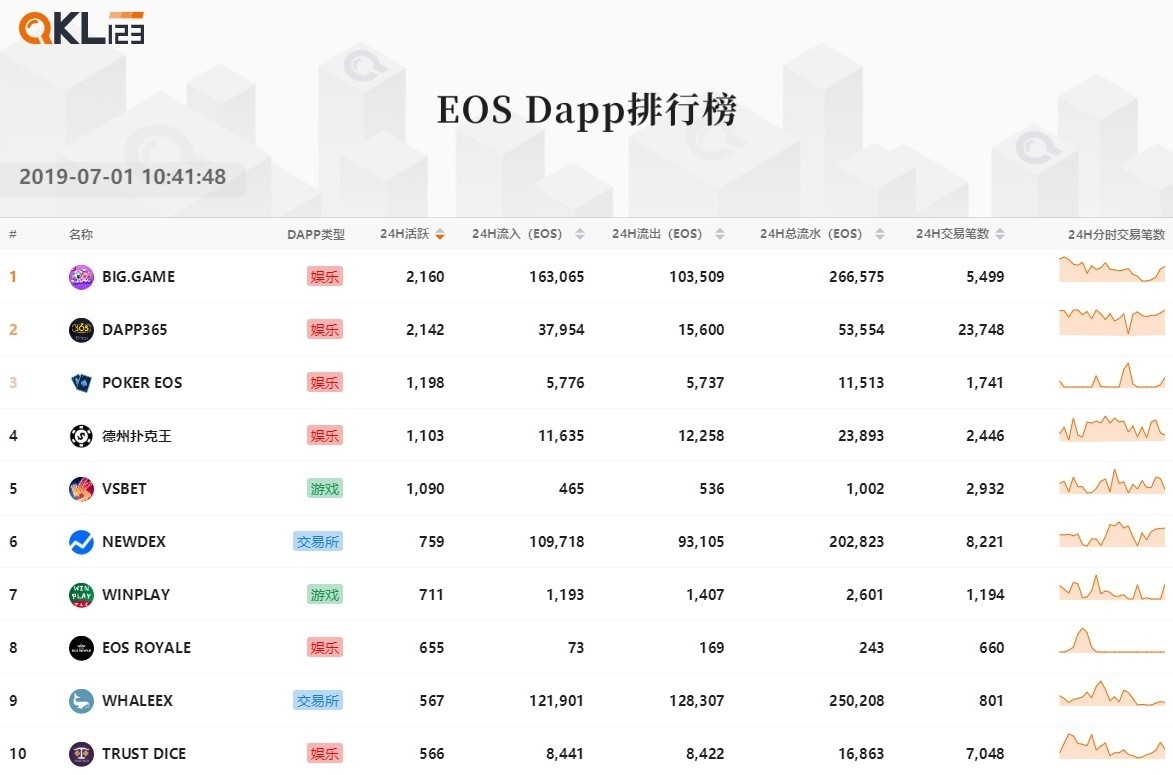
Task: Sort by 24H流出 (EOS) arrows
Action: point(720,234)
